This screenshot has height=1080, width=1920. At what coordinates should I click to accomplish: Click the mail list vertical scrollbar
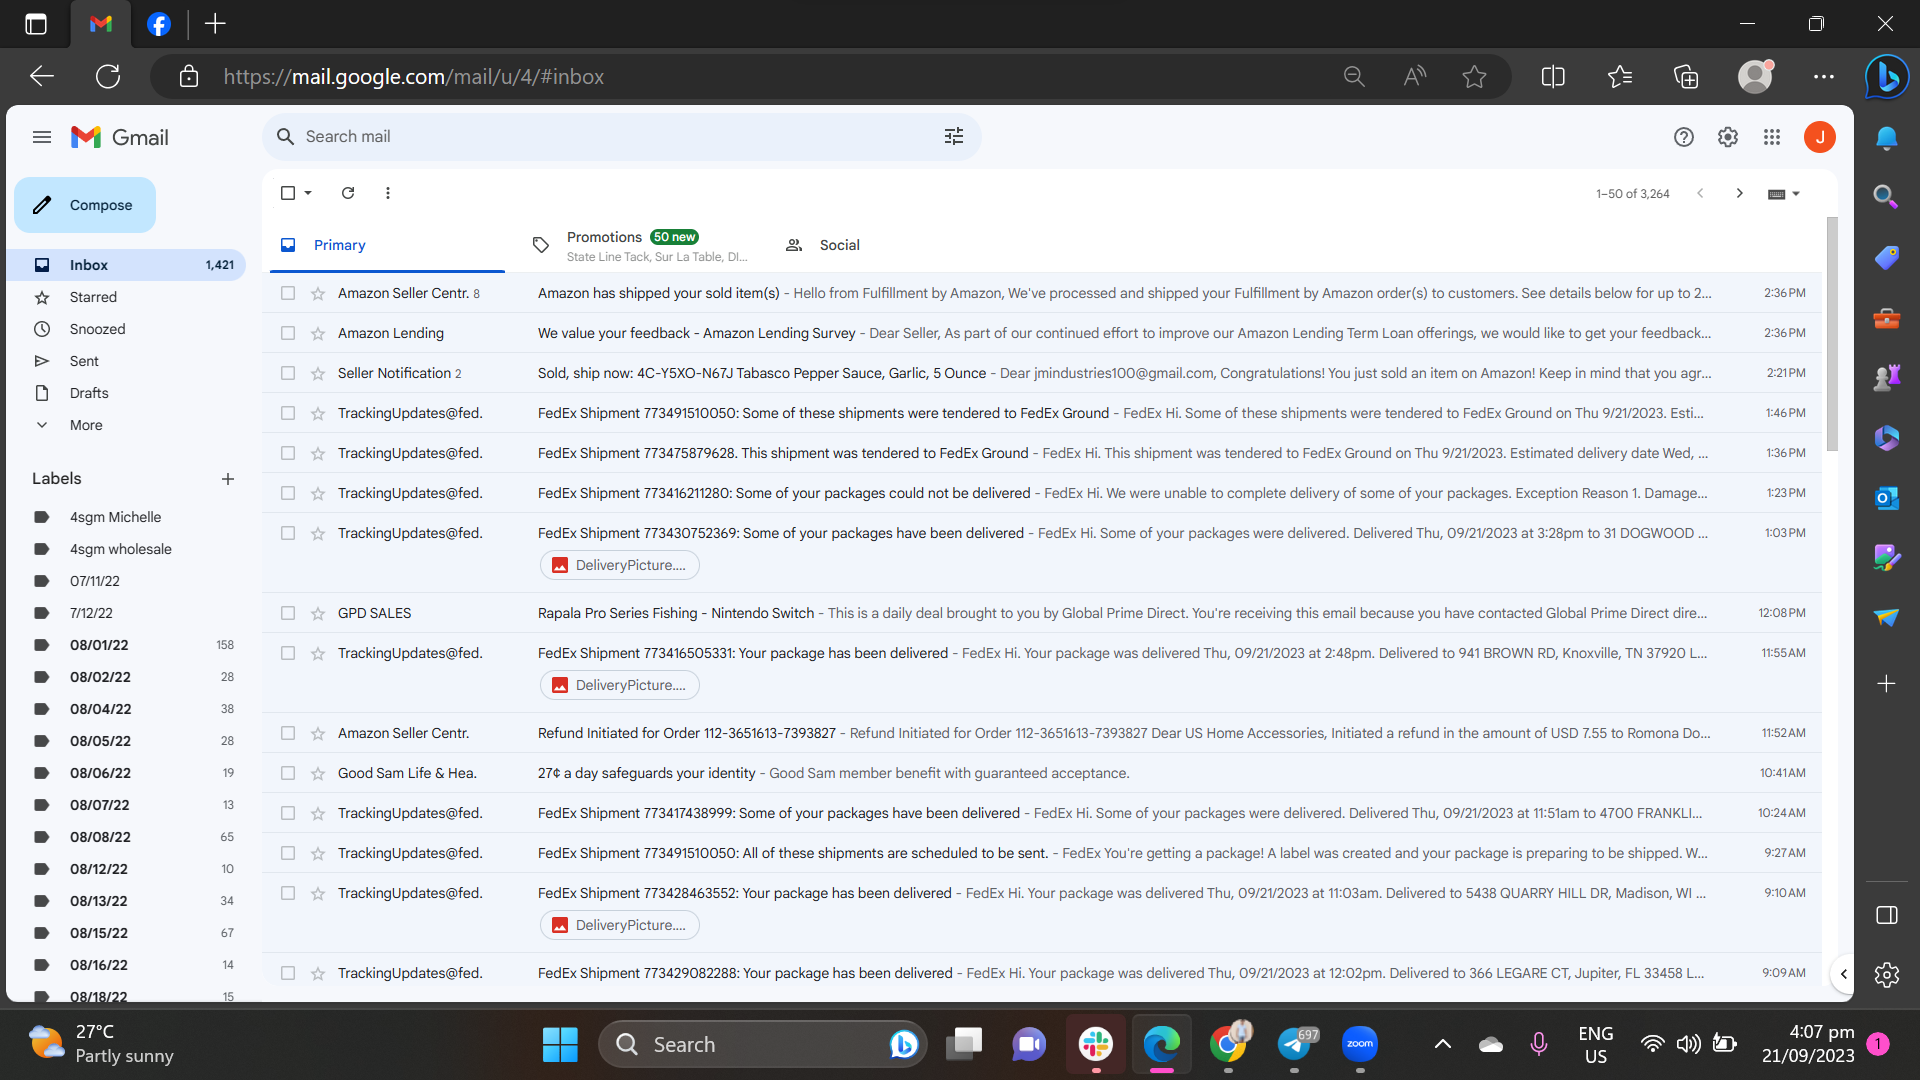click(x=1832, y=335)
